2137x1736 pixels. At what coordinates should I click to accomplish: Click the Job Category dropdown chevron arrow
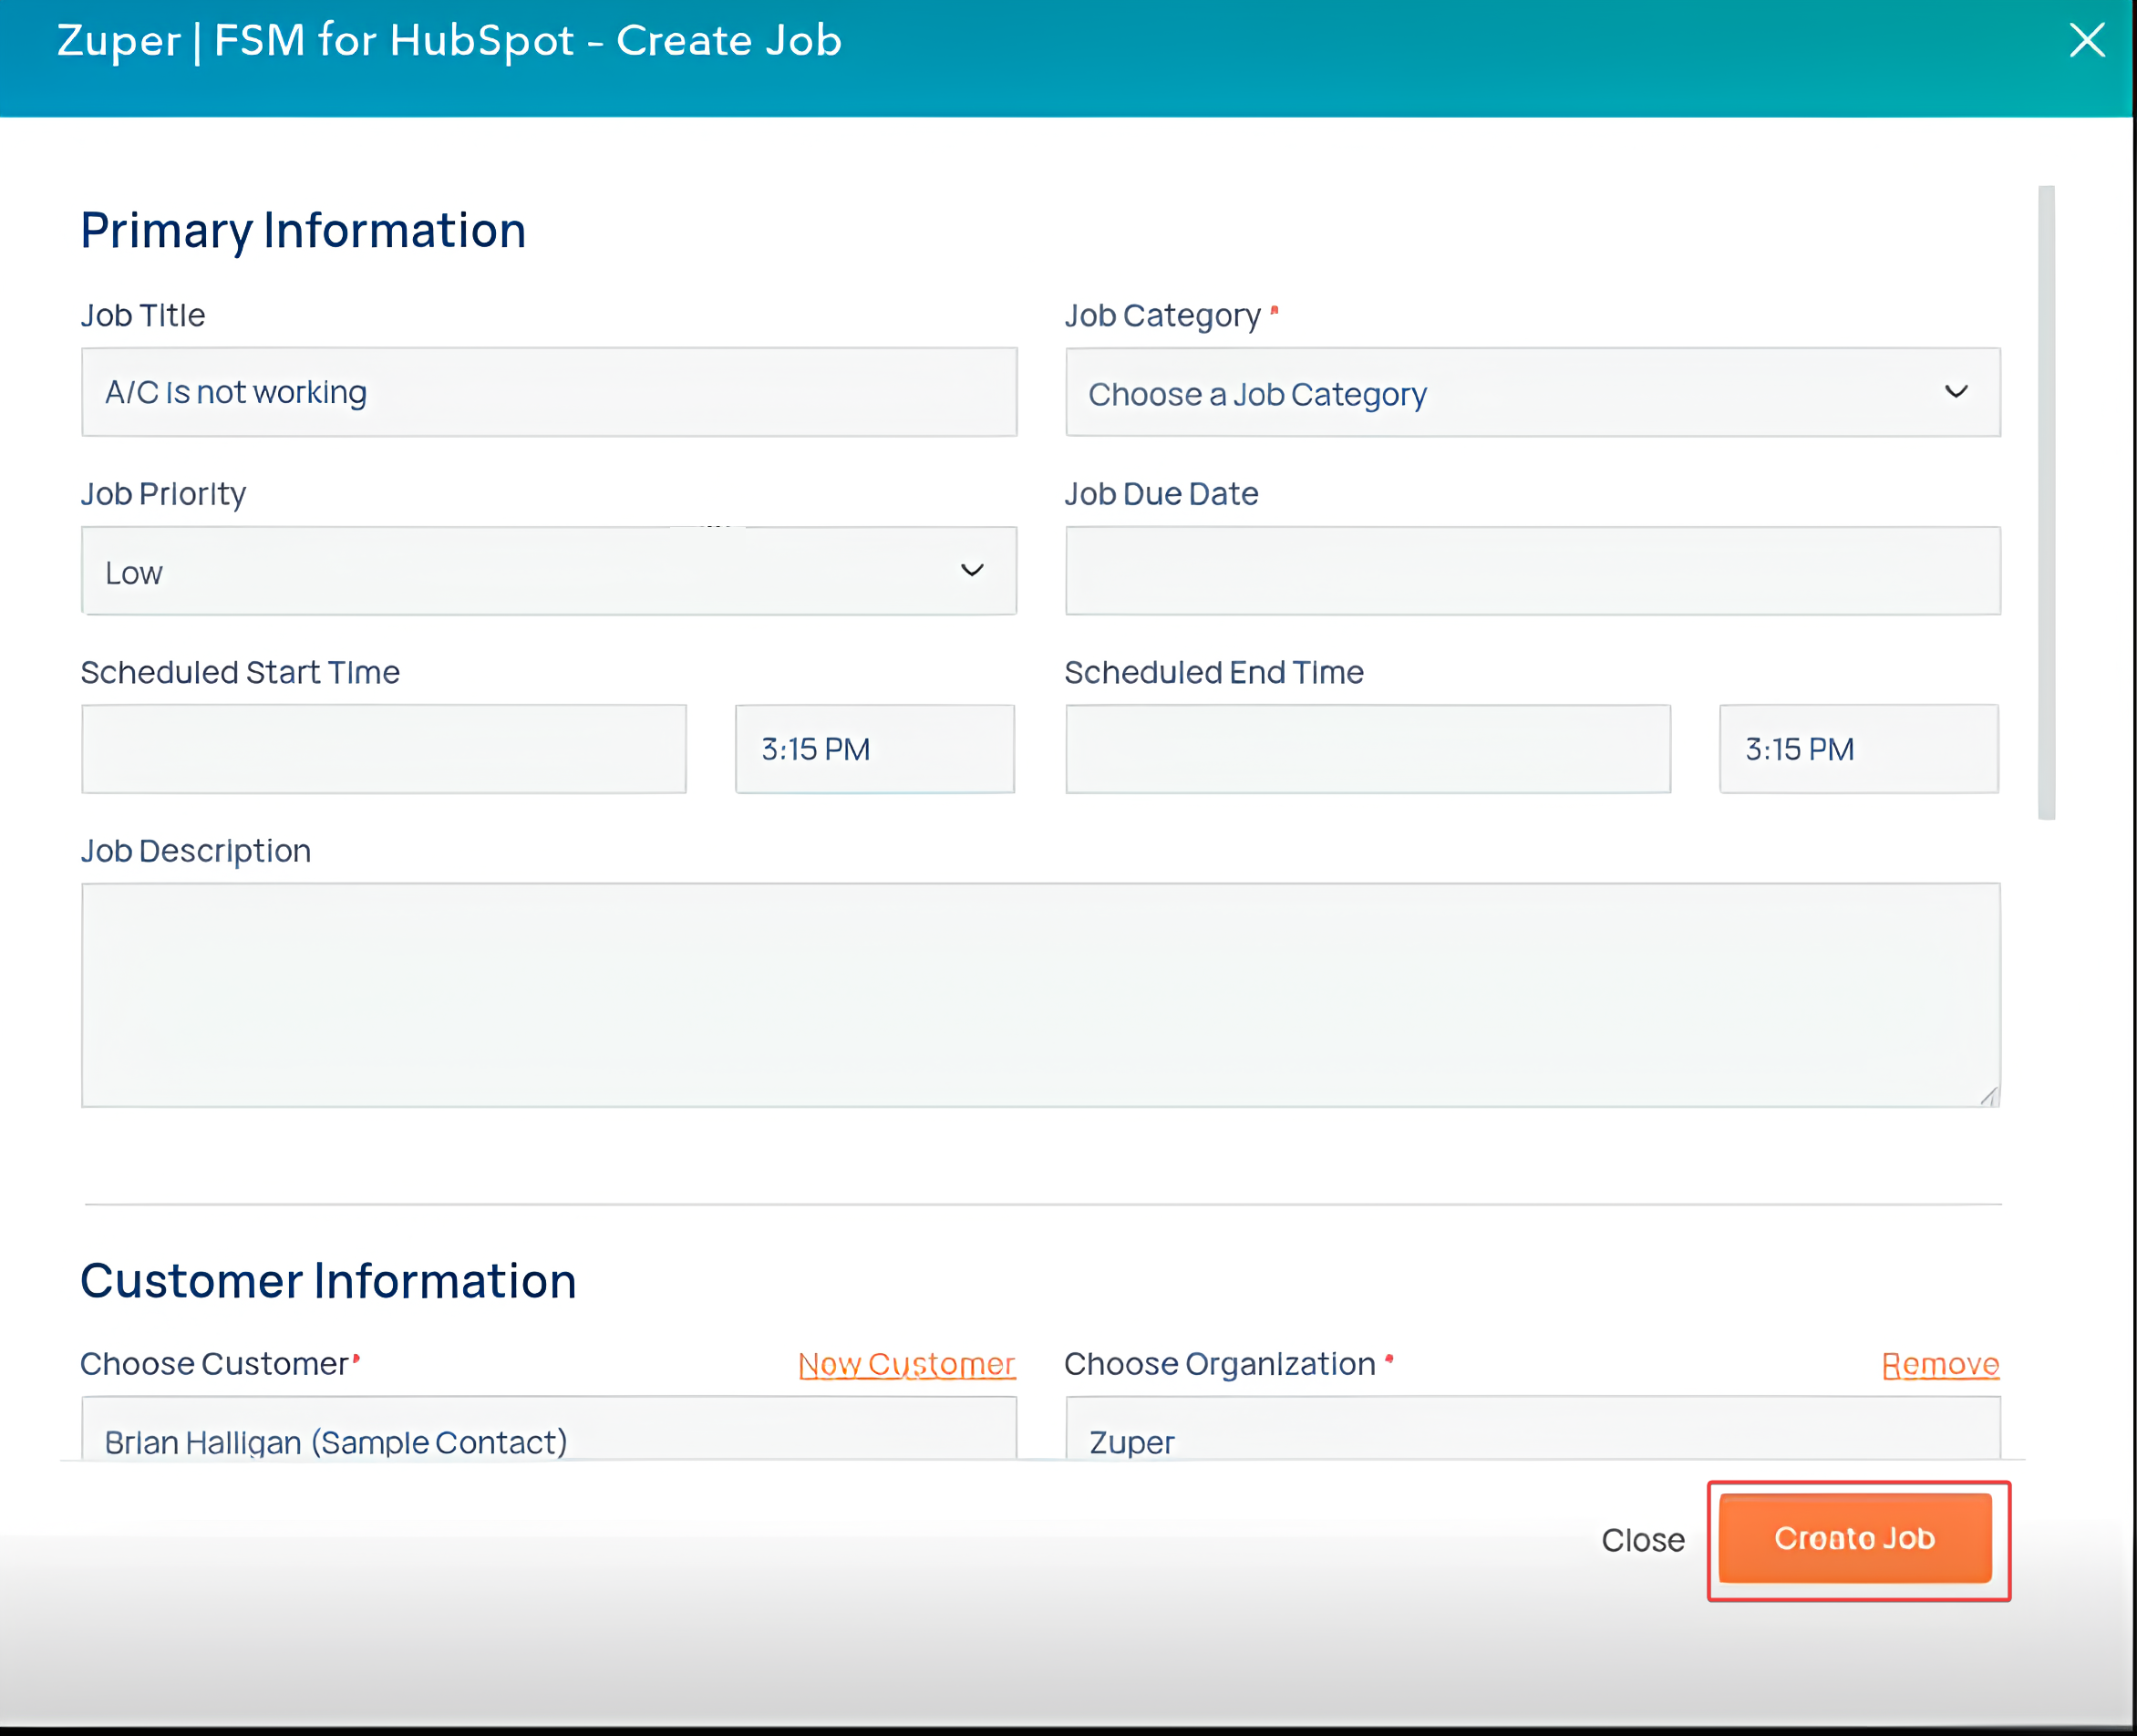[1956, 392]
